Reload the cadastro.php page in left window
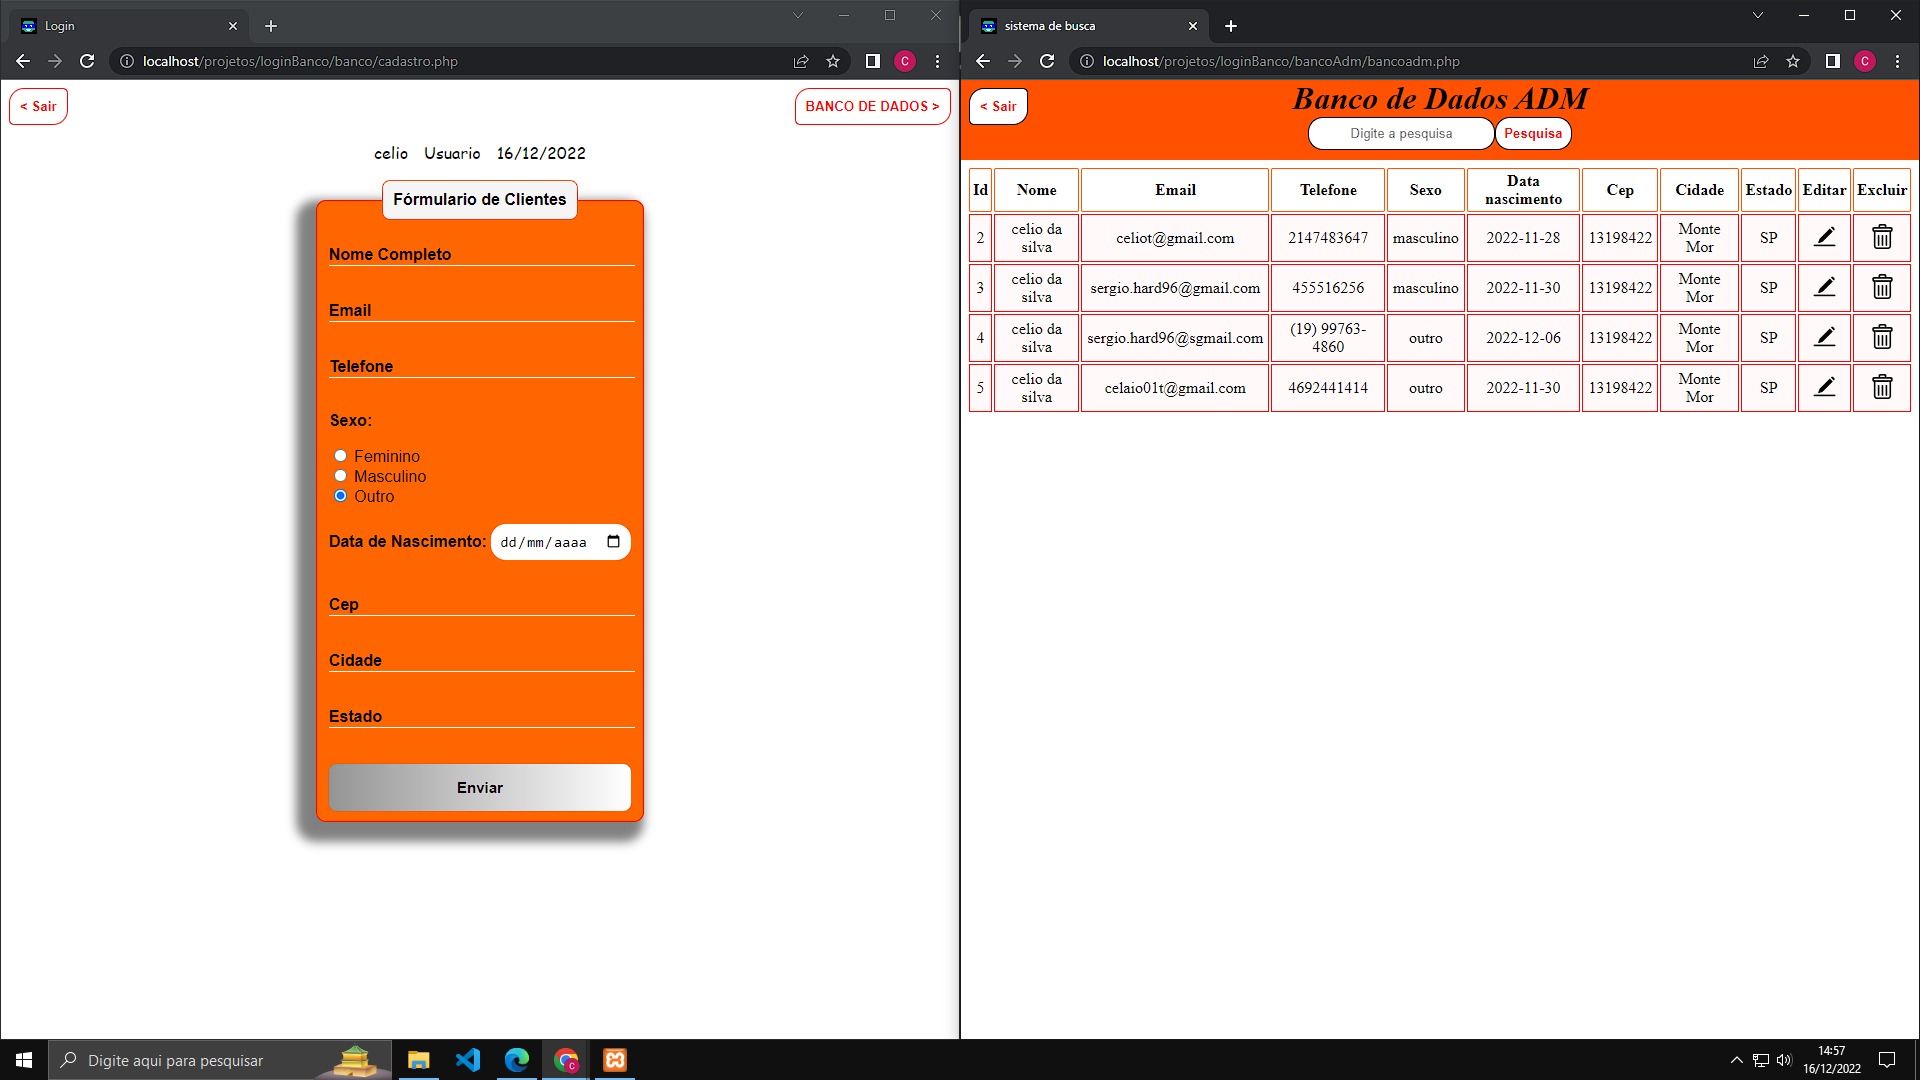The height and width of the screenshot is (1080, 1920). [x=87, y=61]
